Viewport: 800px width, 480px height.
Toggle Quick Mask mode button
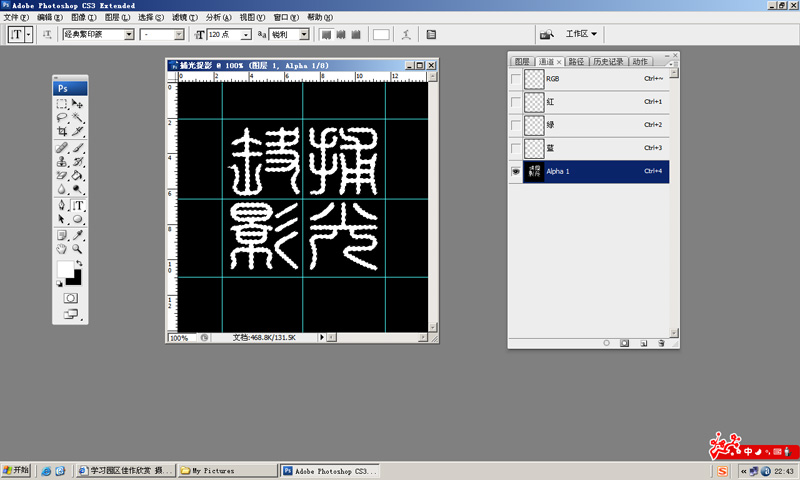(70, 298)
